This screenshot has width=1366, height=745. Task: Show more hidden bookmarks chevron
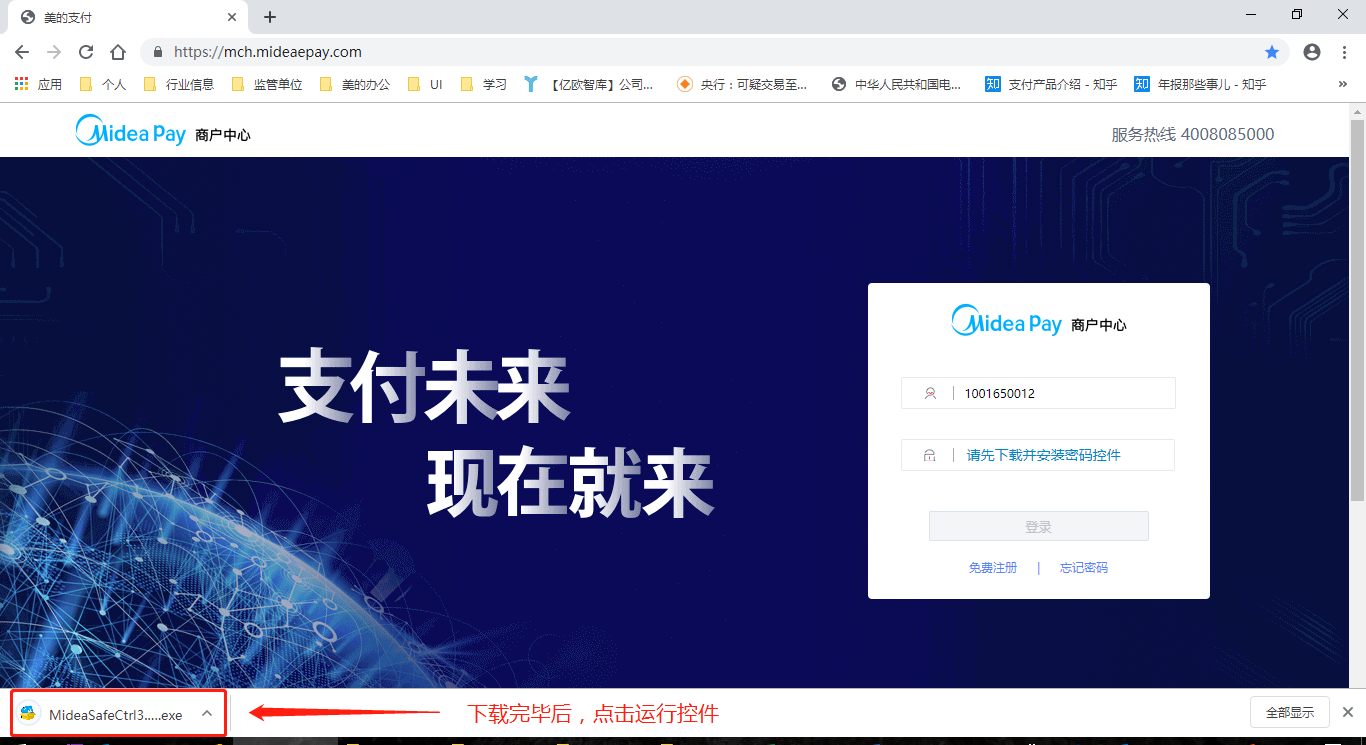point(1342,84)
